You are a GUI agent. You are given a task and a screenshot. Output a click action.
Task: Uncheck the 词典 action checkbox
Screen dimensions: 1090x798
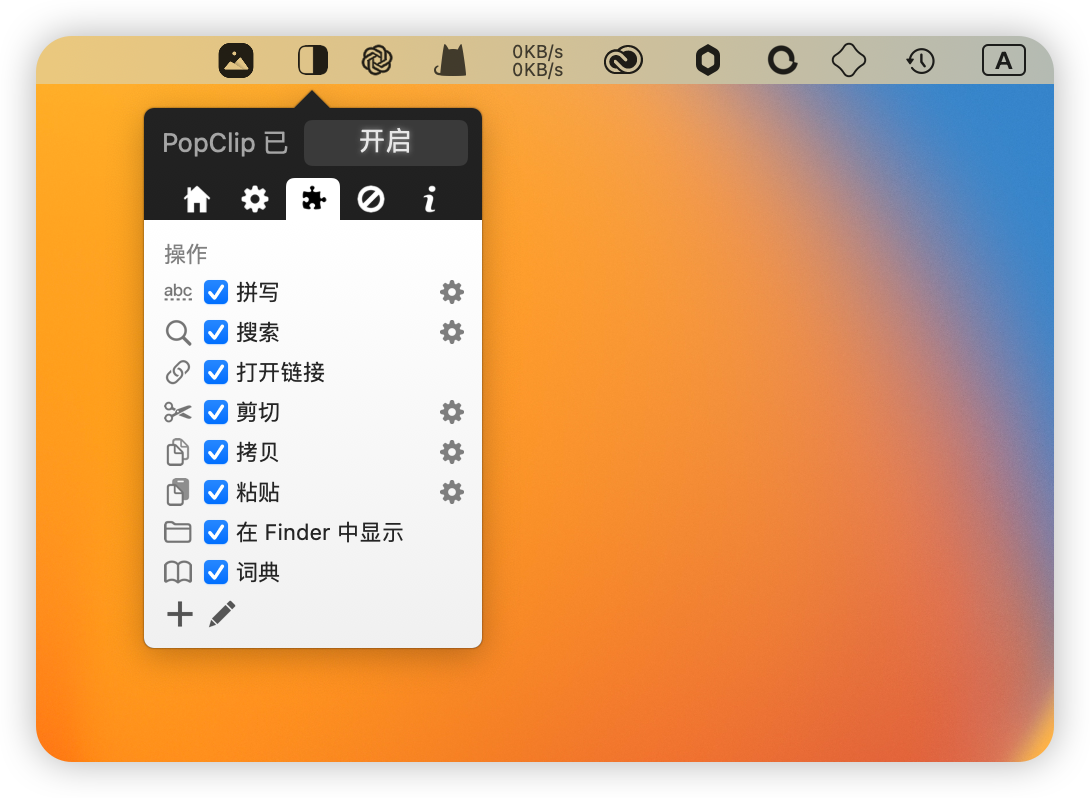point(215,573)
